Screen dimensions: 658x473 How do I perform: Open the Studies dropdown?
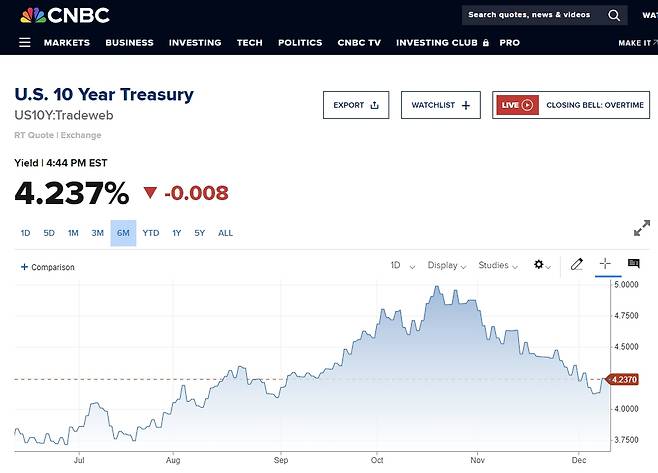(x=498, y=266)
